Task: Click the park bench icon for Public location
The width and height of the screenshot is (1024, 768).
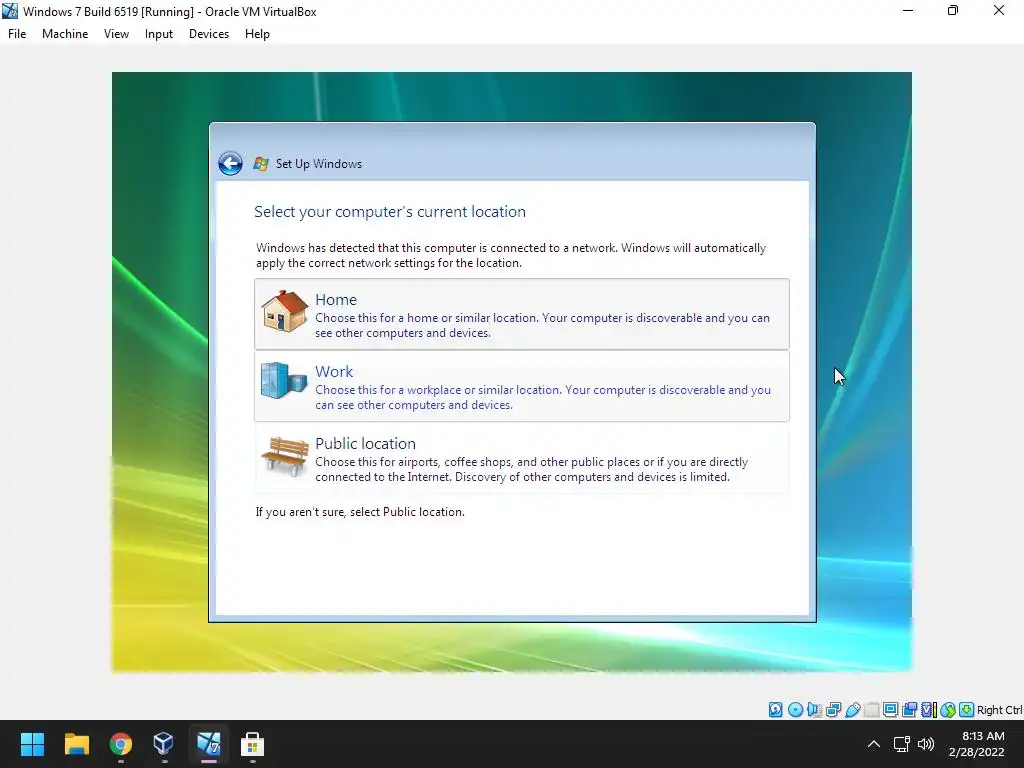Action: [285, 456]
